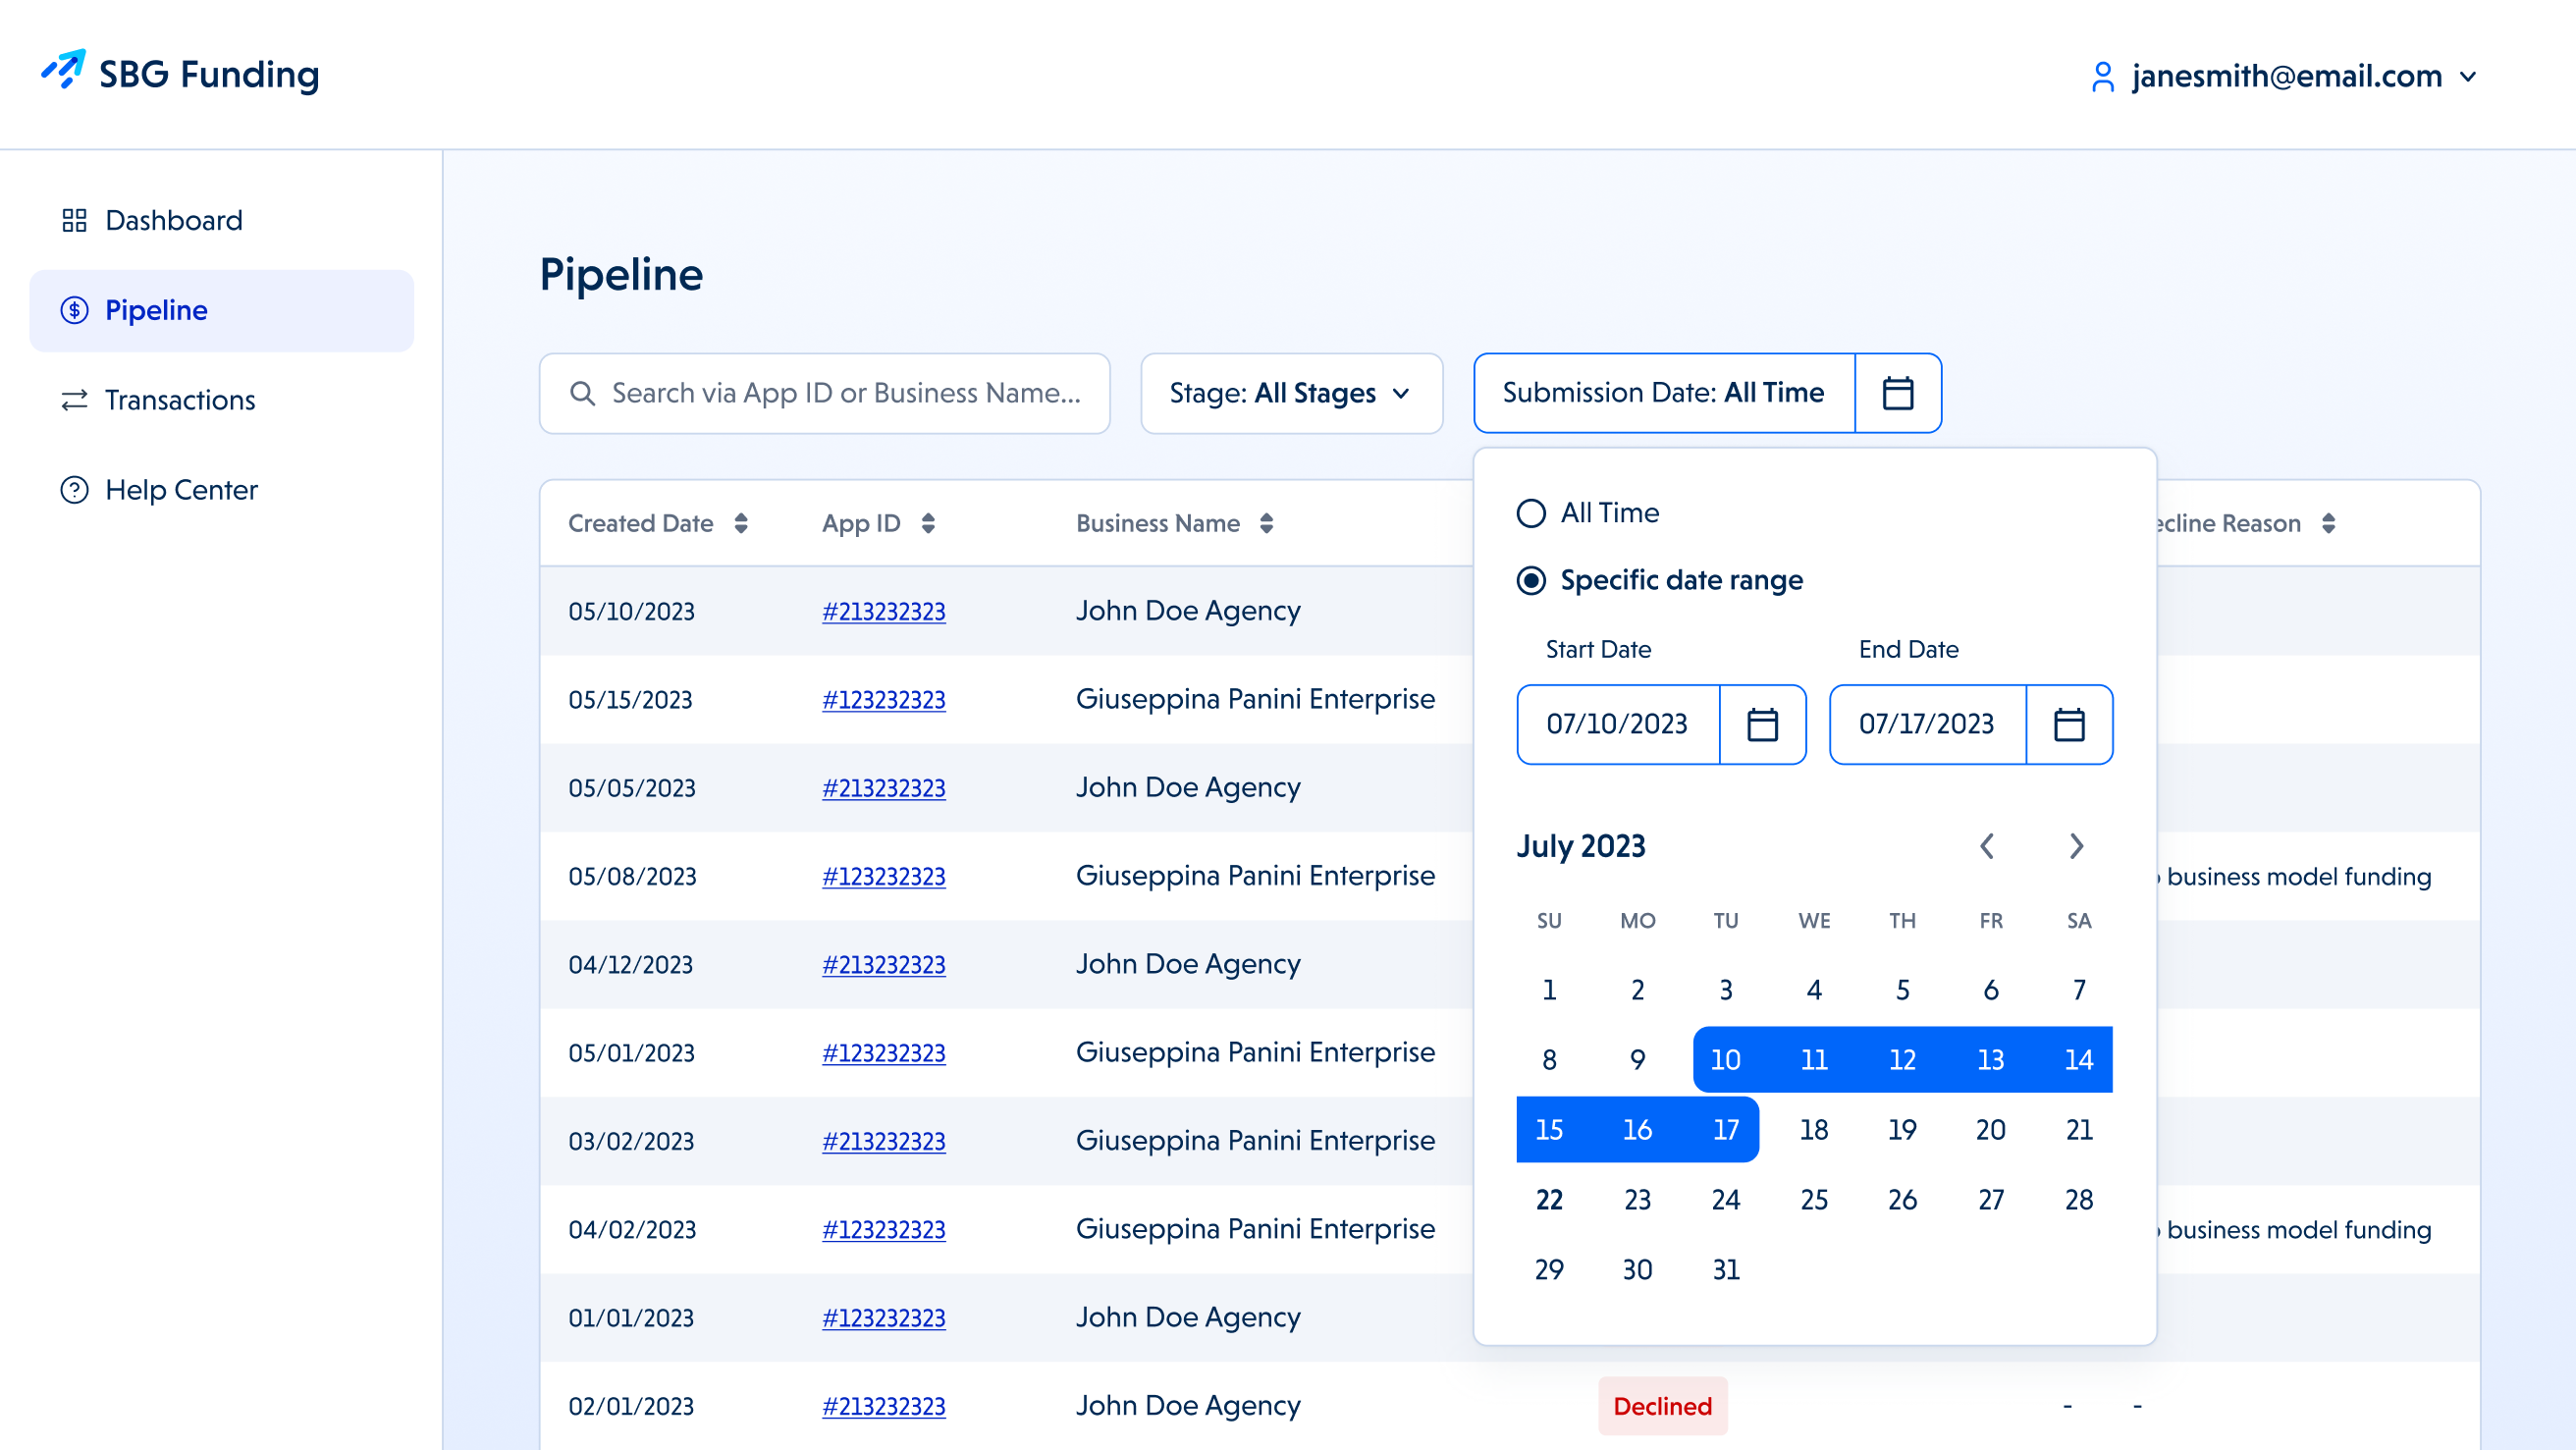Pick July 22 in the calendar

coord(1549,1199)
